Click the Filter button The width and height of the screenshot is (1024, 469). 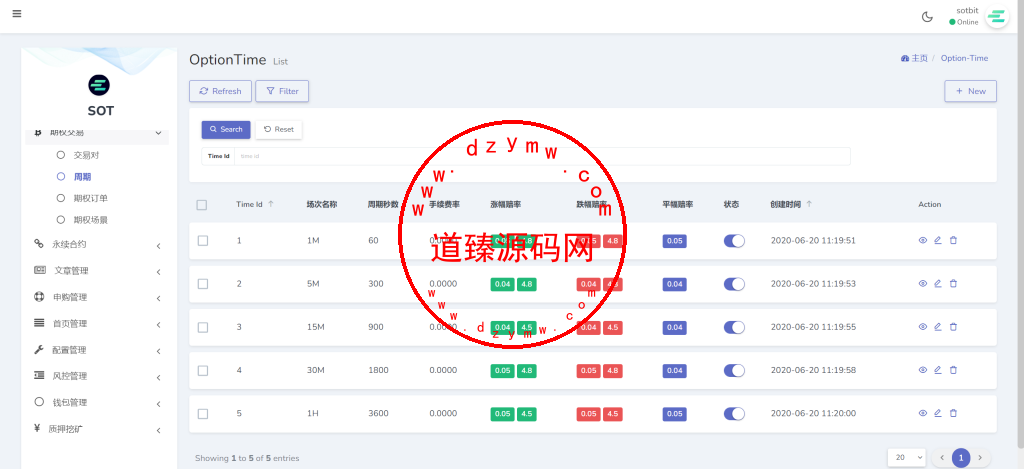click(x=282, y=91)
